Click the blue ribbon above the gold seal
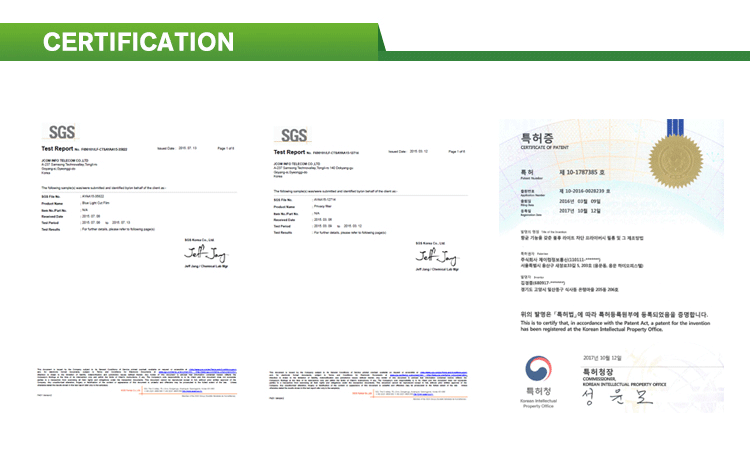The image size is (750, 453). [675, 127]
